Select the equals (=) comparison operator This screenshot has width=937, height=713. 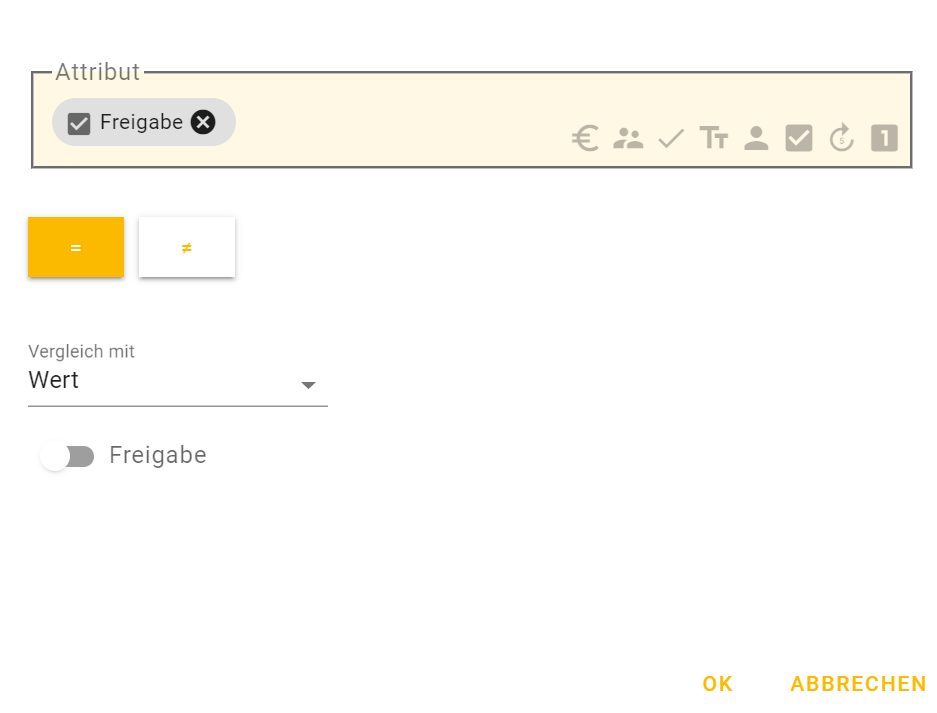(76, 247)
